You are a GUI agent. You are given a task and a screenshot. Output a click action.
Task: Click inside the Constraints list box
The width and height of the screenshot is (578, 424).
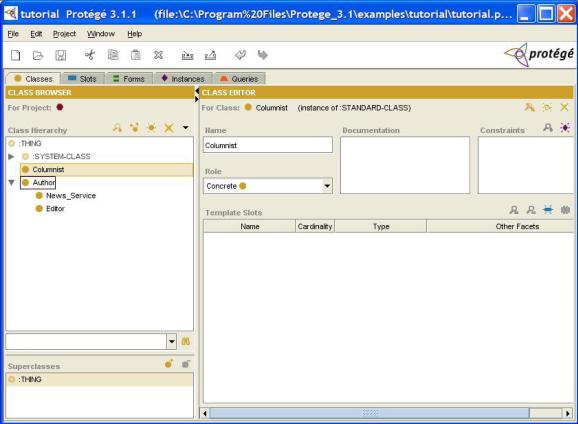point(526,165)
